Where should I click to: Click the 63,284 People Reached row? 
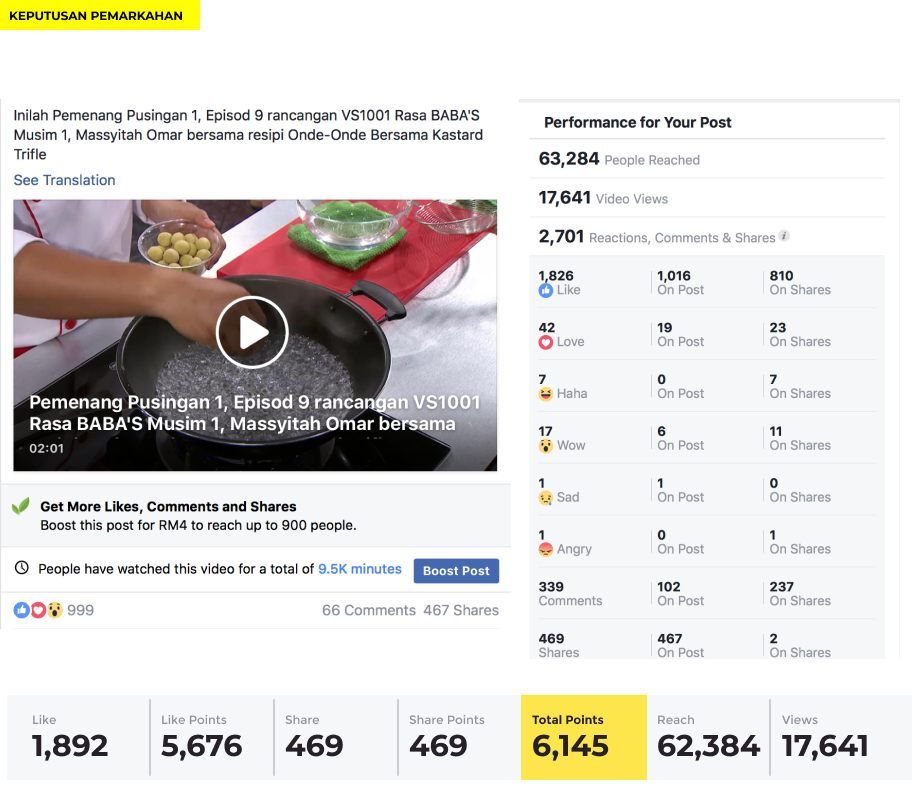pyautogui.click(x=706, y=159)
